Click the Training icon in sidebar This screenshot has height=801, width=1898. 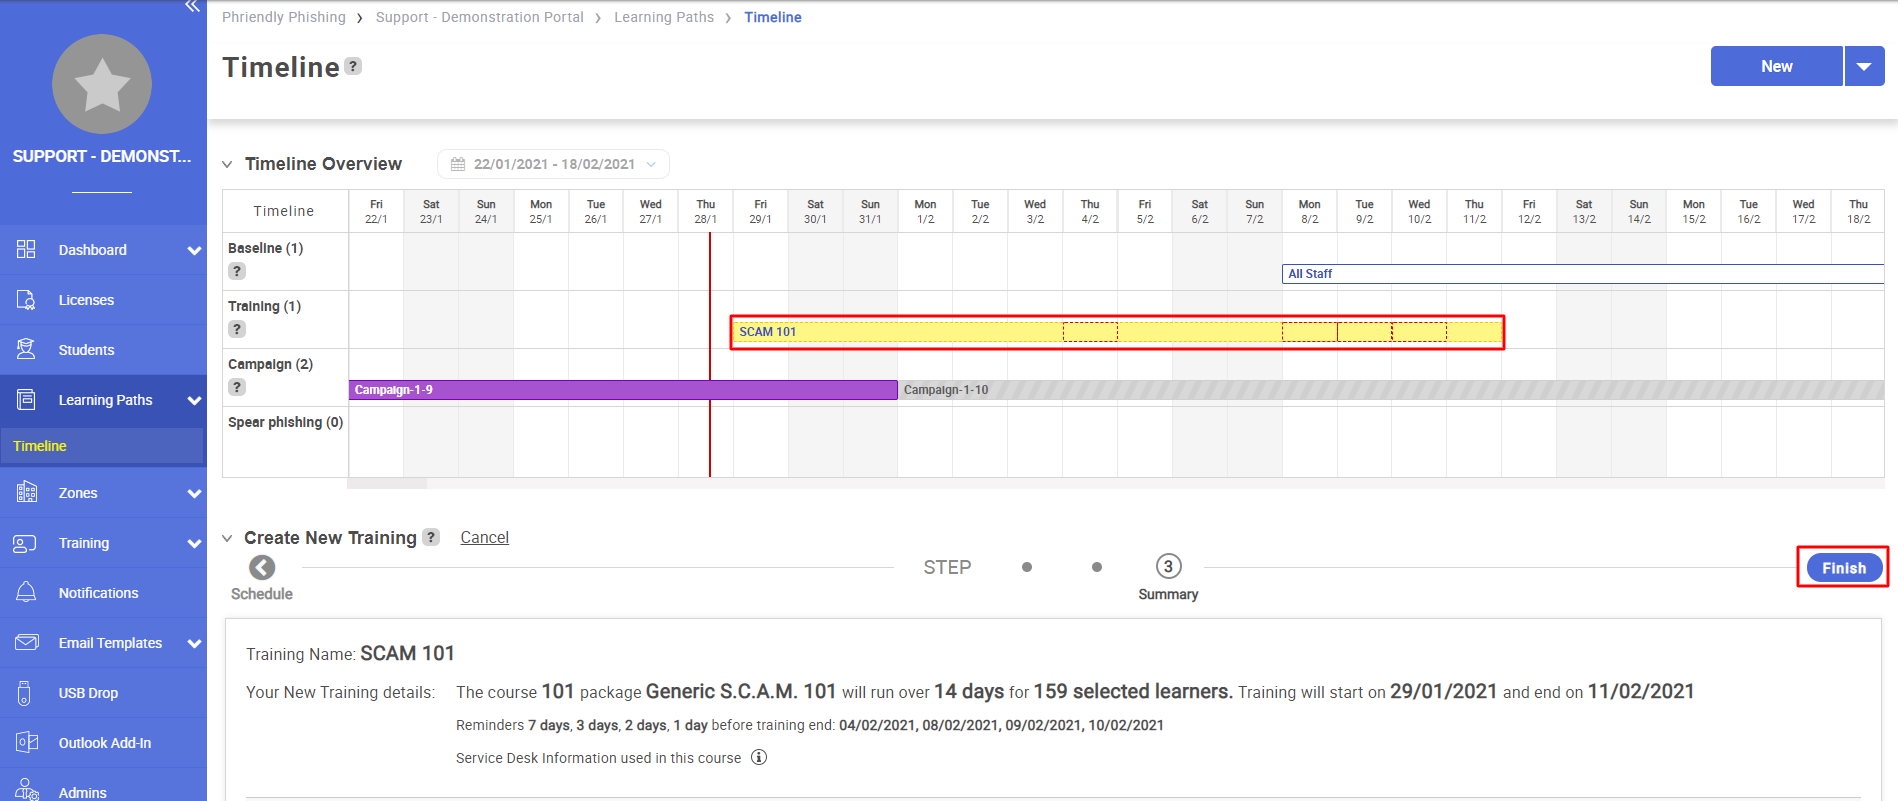[x=26, y=542]
